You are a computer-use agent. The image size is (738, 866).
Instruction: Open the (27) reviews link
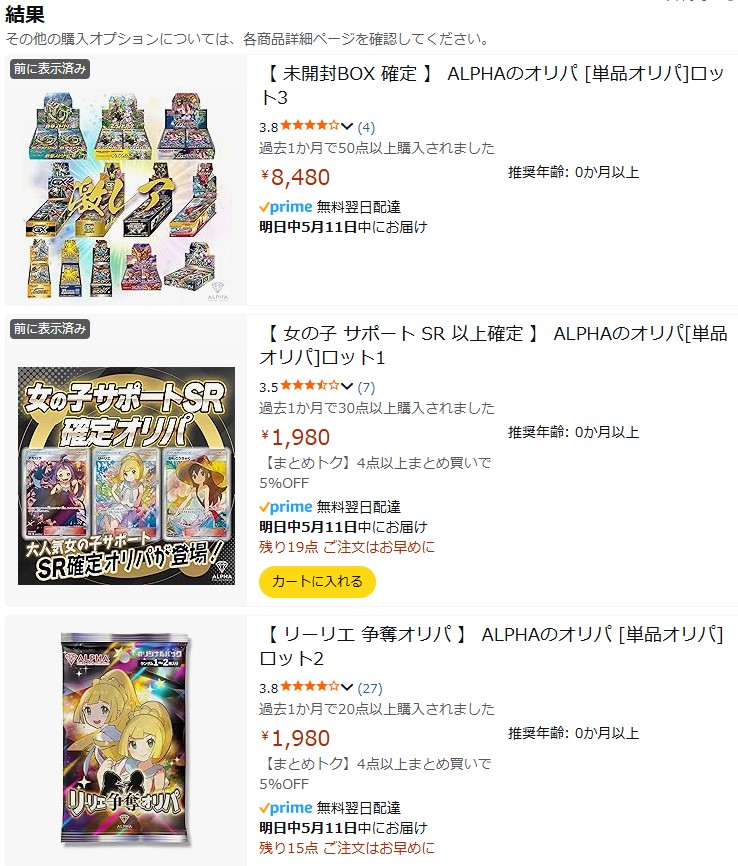pos(370,689)
